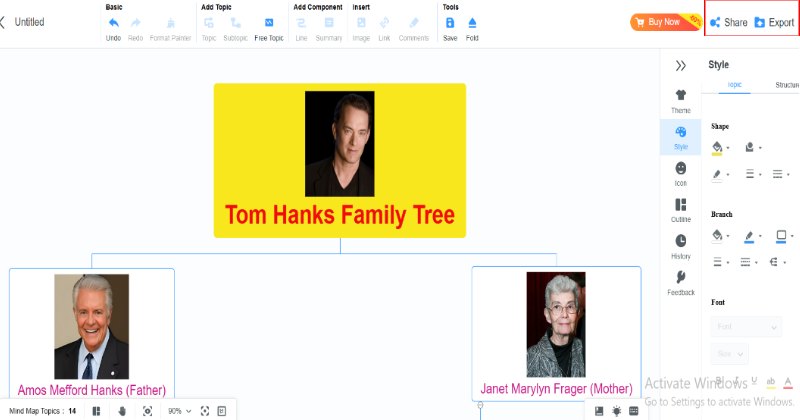Add a new Topic
Image resolution: width=800 pixels, height=420 pixels.
tap(209, 23)
